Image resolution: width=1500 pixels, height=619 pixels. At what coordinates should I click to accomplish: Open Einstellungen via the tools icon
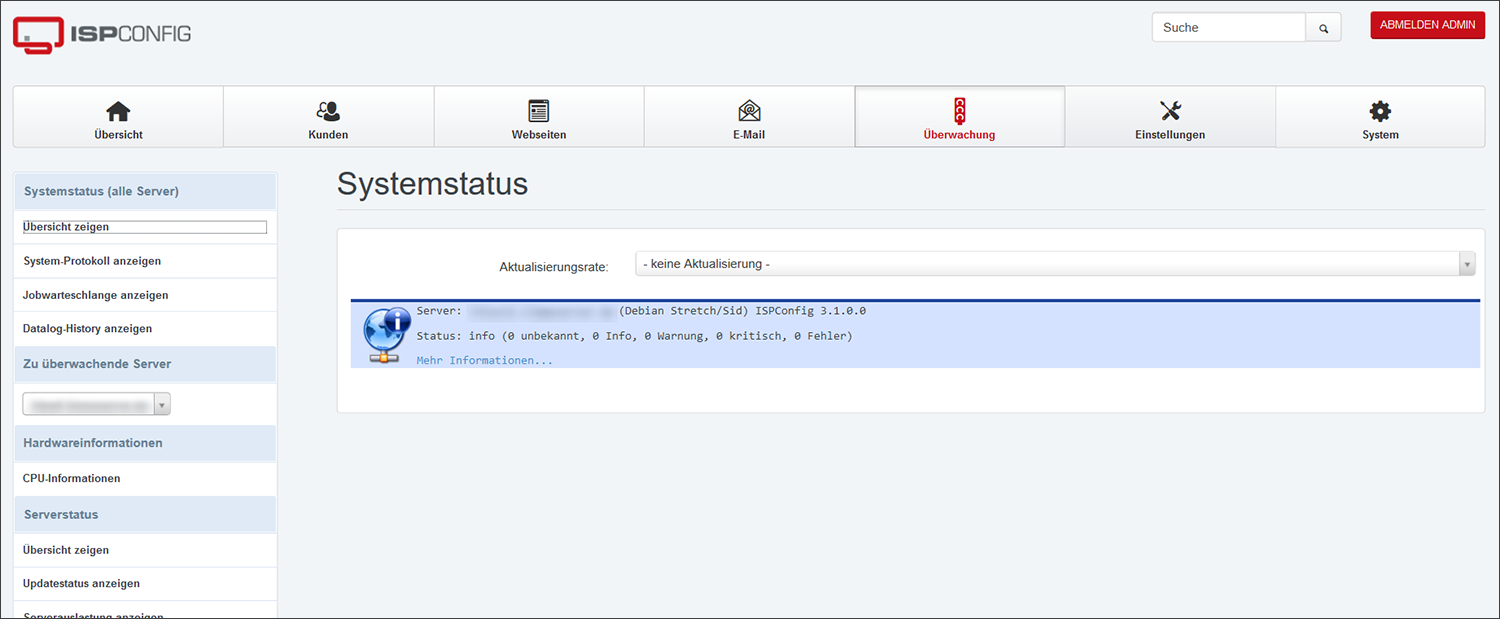click(x=1170, y=111)
